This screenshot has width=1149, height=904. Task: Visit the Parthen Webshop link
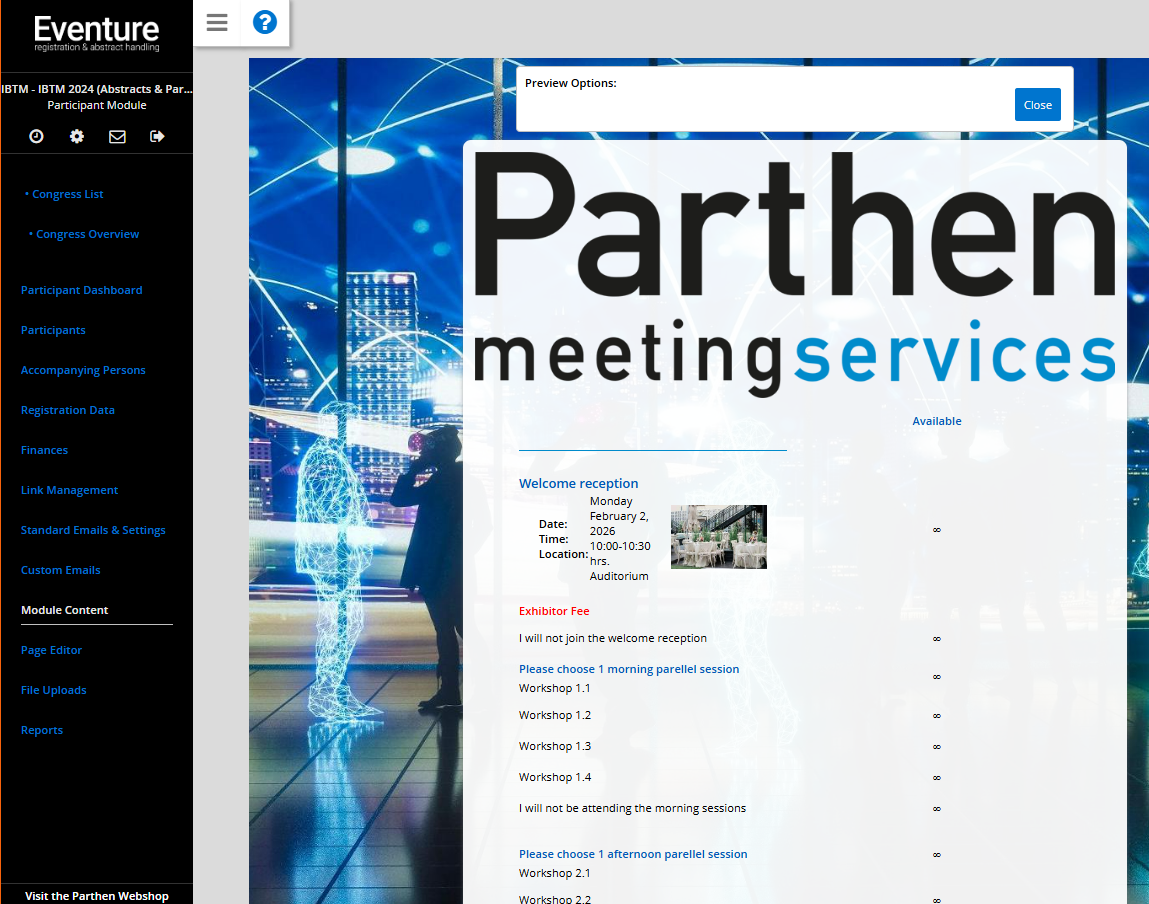(x=97, y=896)
